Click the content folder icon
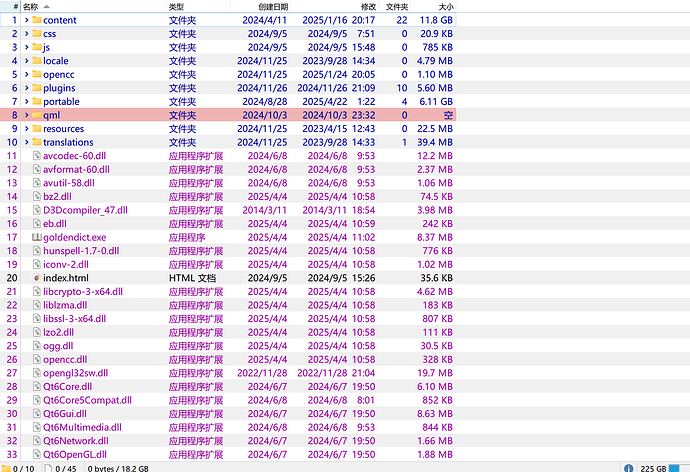 pyautogui.click(x=37, y=20)
